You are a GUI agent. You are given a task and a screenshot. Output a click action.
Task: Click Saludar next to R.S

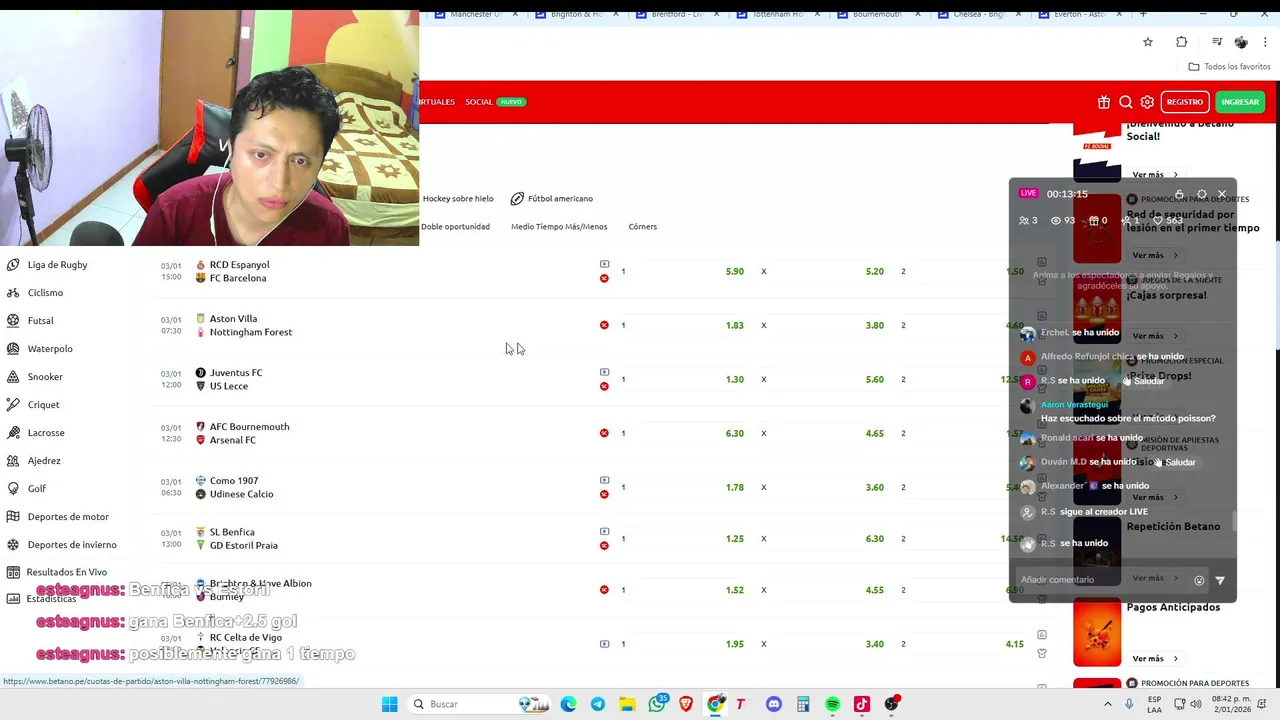pyautogui.click(x=1144, y=381)
